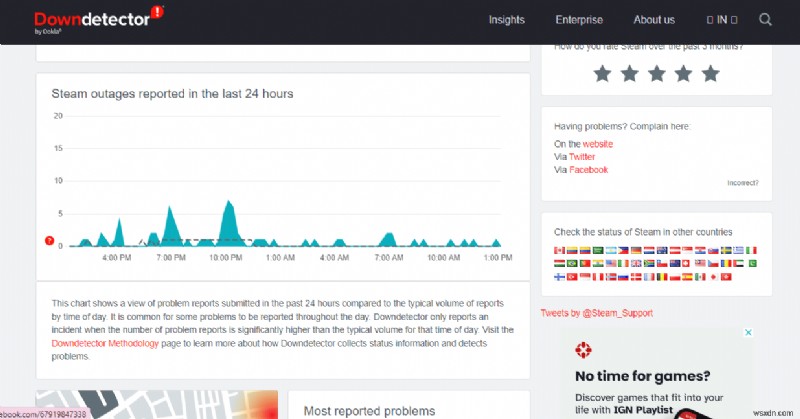800x419 pixels.
Task: Select the Australia flag
Action: (x=662, y=250)
